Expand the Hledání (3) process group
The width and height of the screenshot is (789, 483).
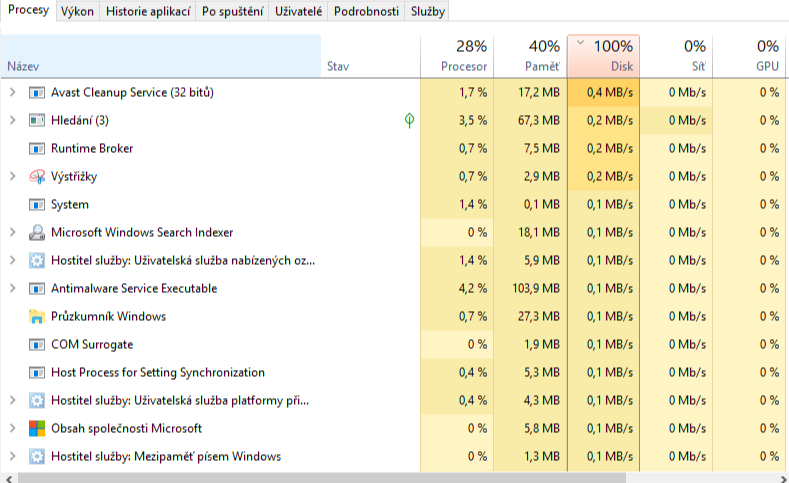(13, 120)
